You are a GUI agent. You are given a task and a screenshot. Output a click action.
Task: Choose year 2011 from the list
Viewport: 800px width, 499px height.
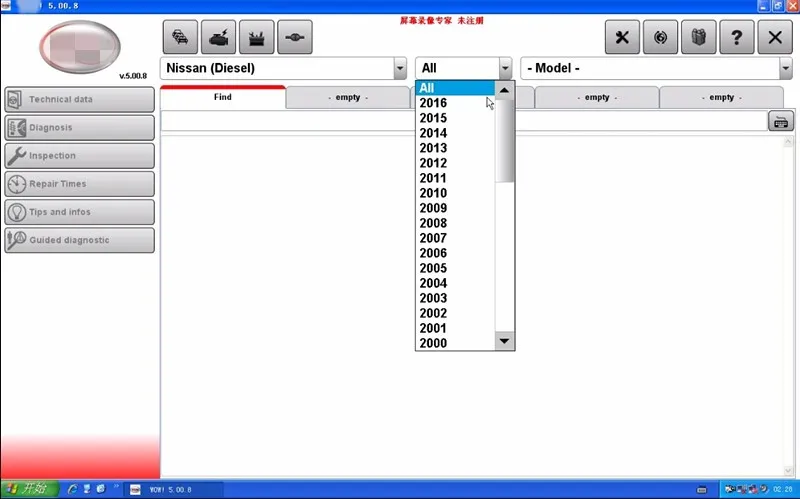455,178
